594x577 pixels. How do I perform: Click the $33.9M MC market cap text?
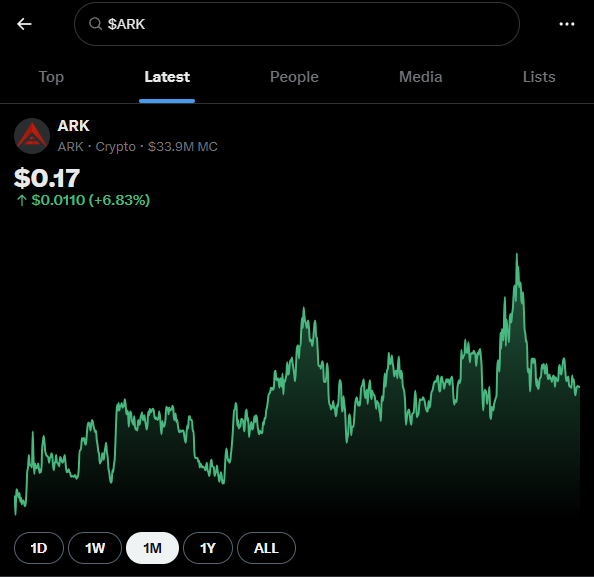[183, 147]
